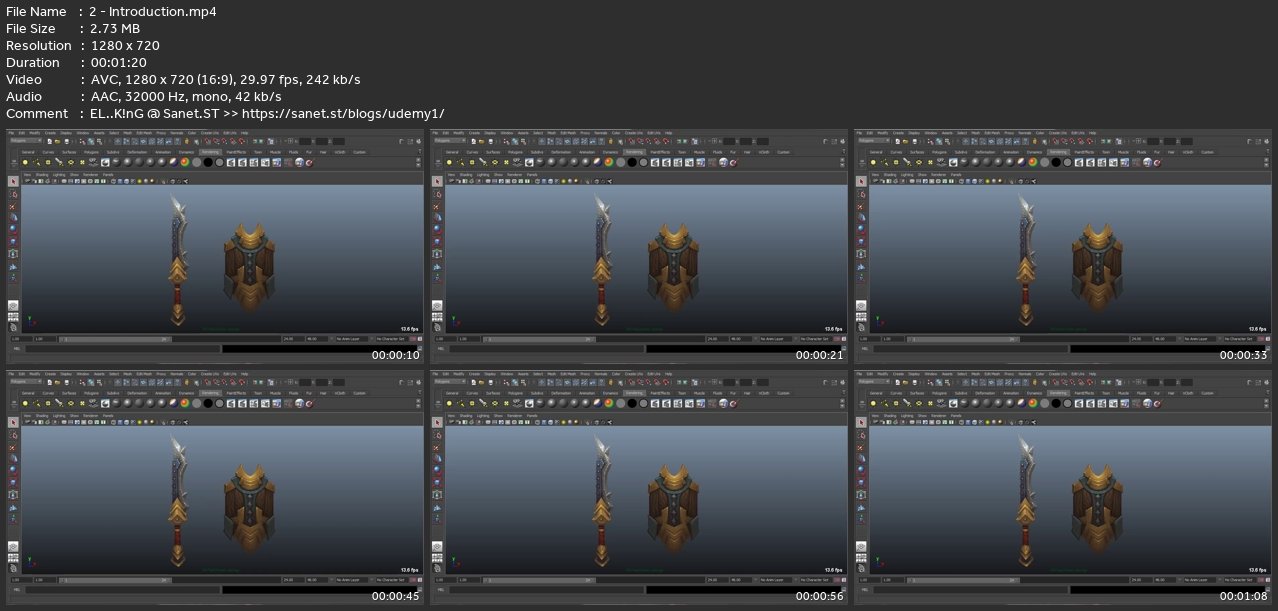Select the Rendering shelf tab in the 00:00:33 frame
Viewport: 1278px width, 611px height.
(1060, 152)
